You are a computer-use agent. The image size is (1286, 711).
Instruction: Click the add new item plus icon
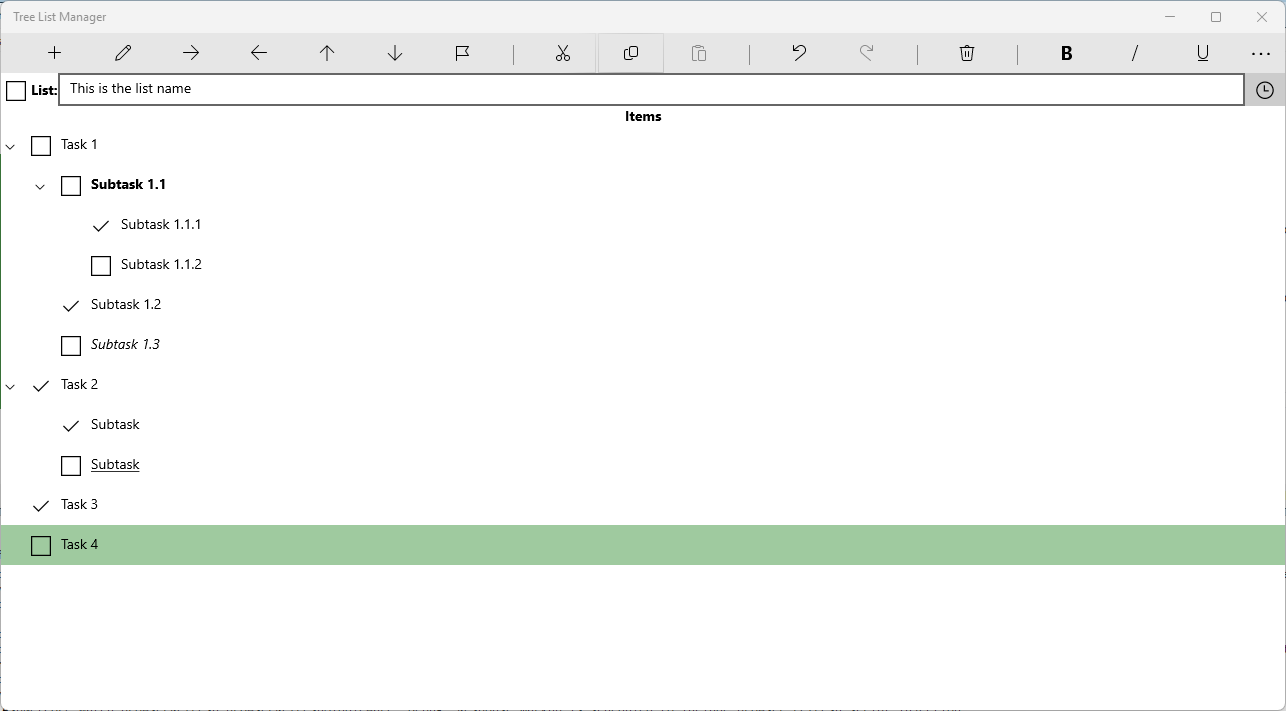click(54, 52)
